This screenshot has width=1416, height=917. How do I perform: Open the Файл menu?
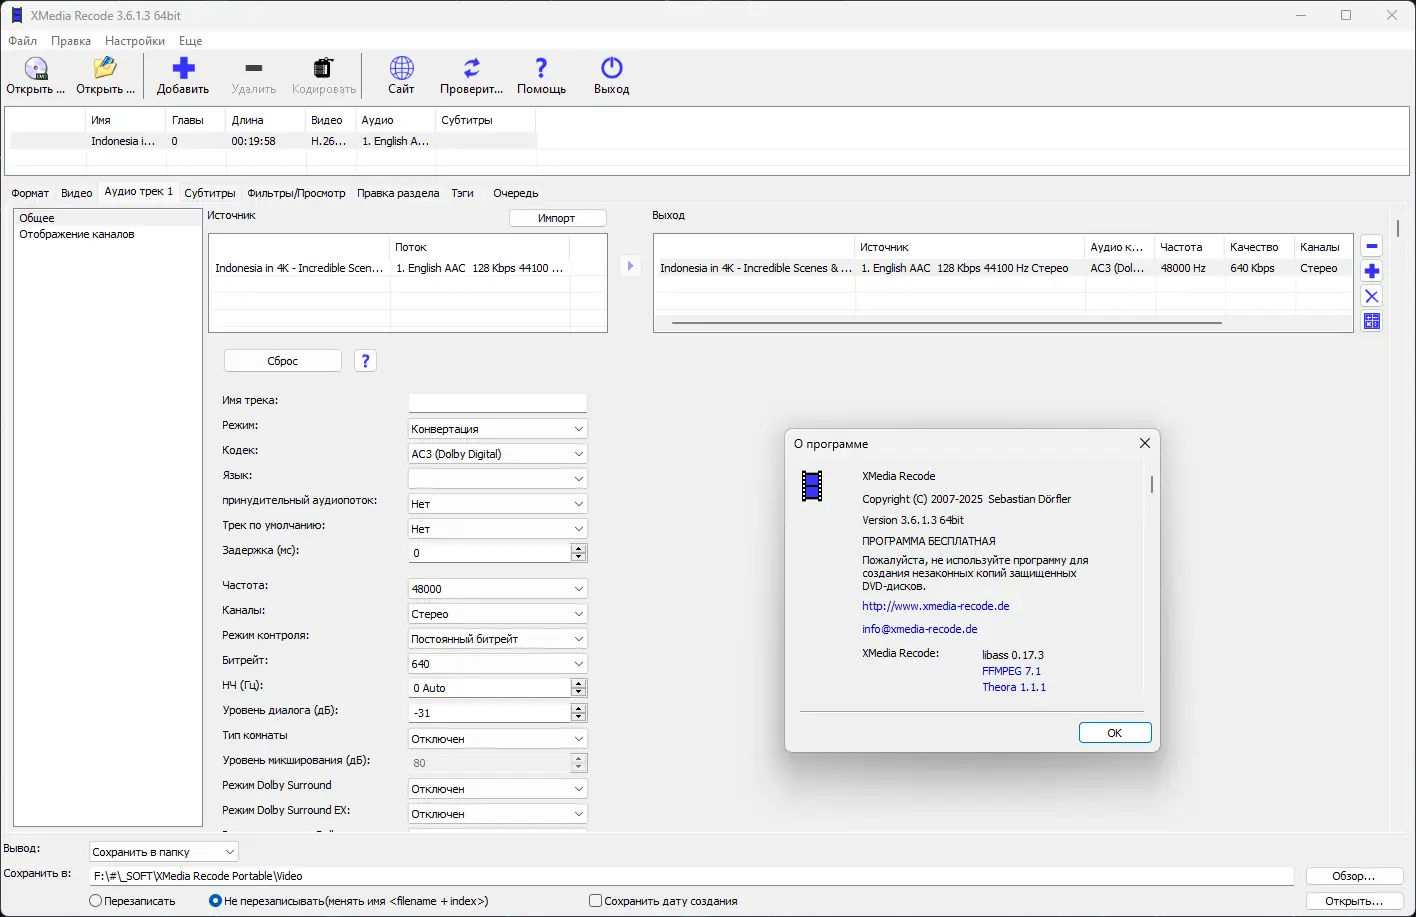coord(23,41)
